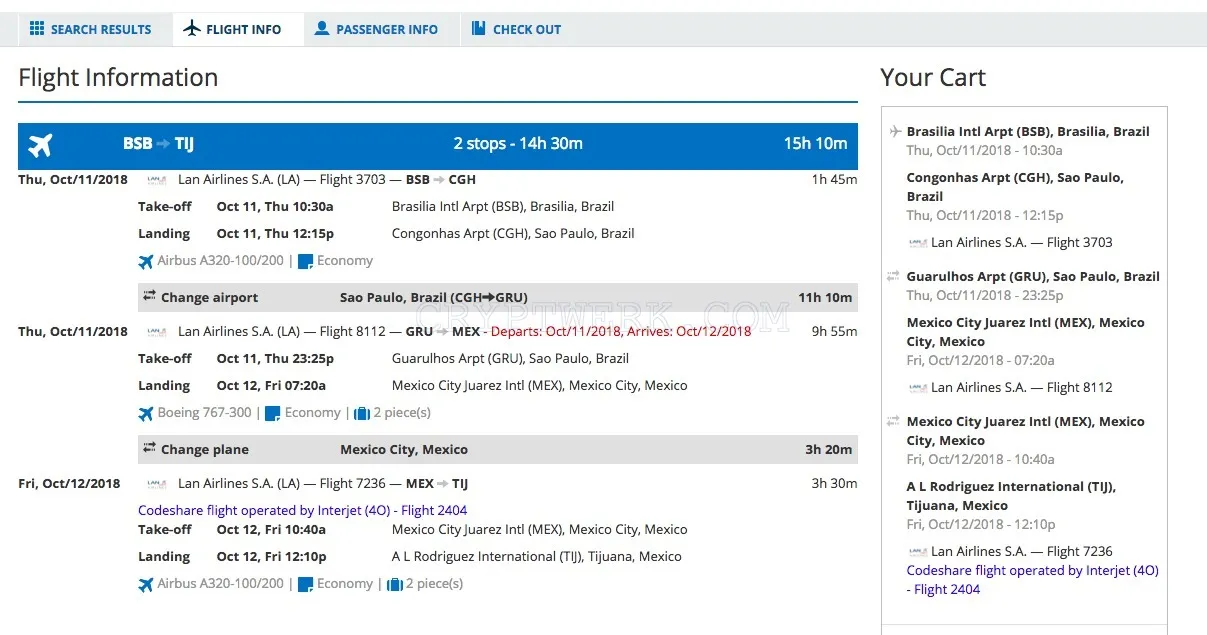Click the Change airport layover row

(x=498, y=297)
